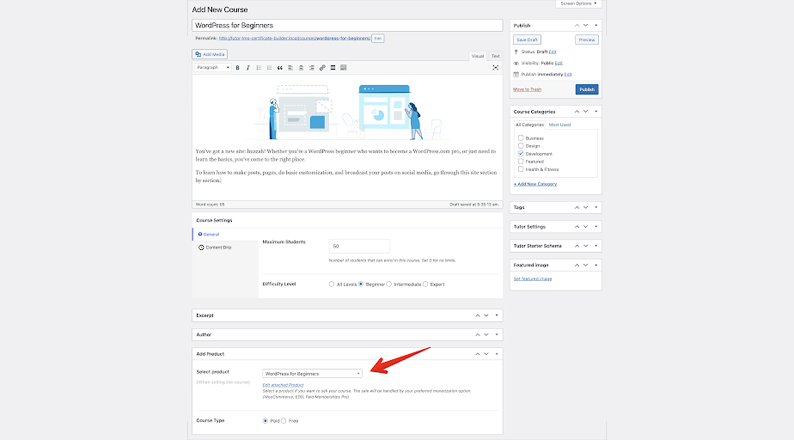Screen dimensions: 794x440
Task: Toggle bold formatting in editor toolbar
Action: pos(237,68)
